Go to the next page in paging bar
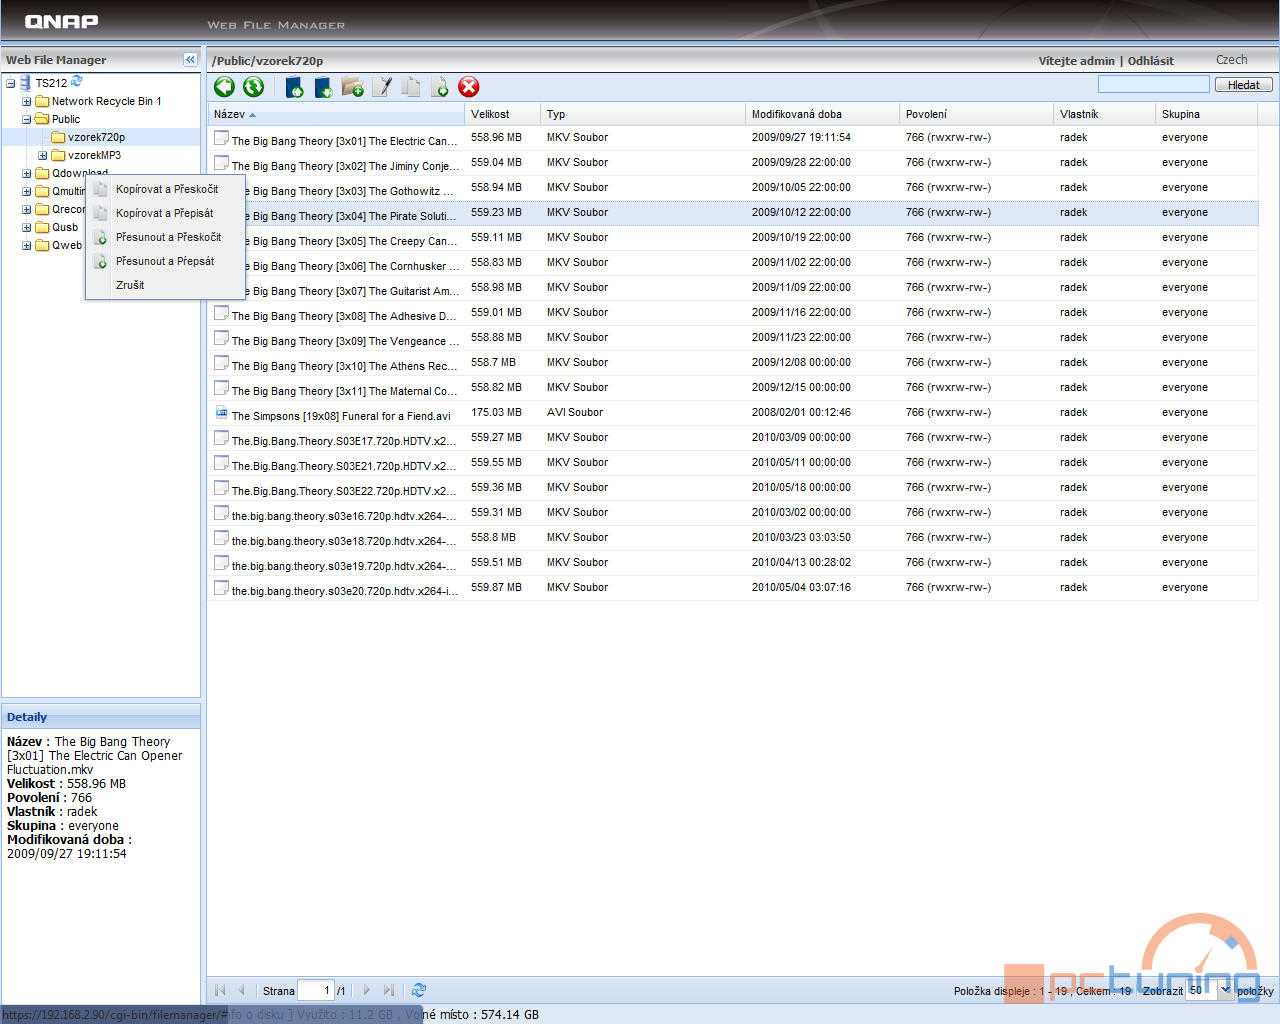This screenshot has height=1024, width=1280. [x=367, y=990]
